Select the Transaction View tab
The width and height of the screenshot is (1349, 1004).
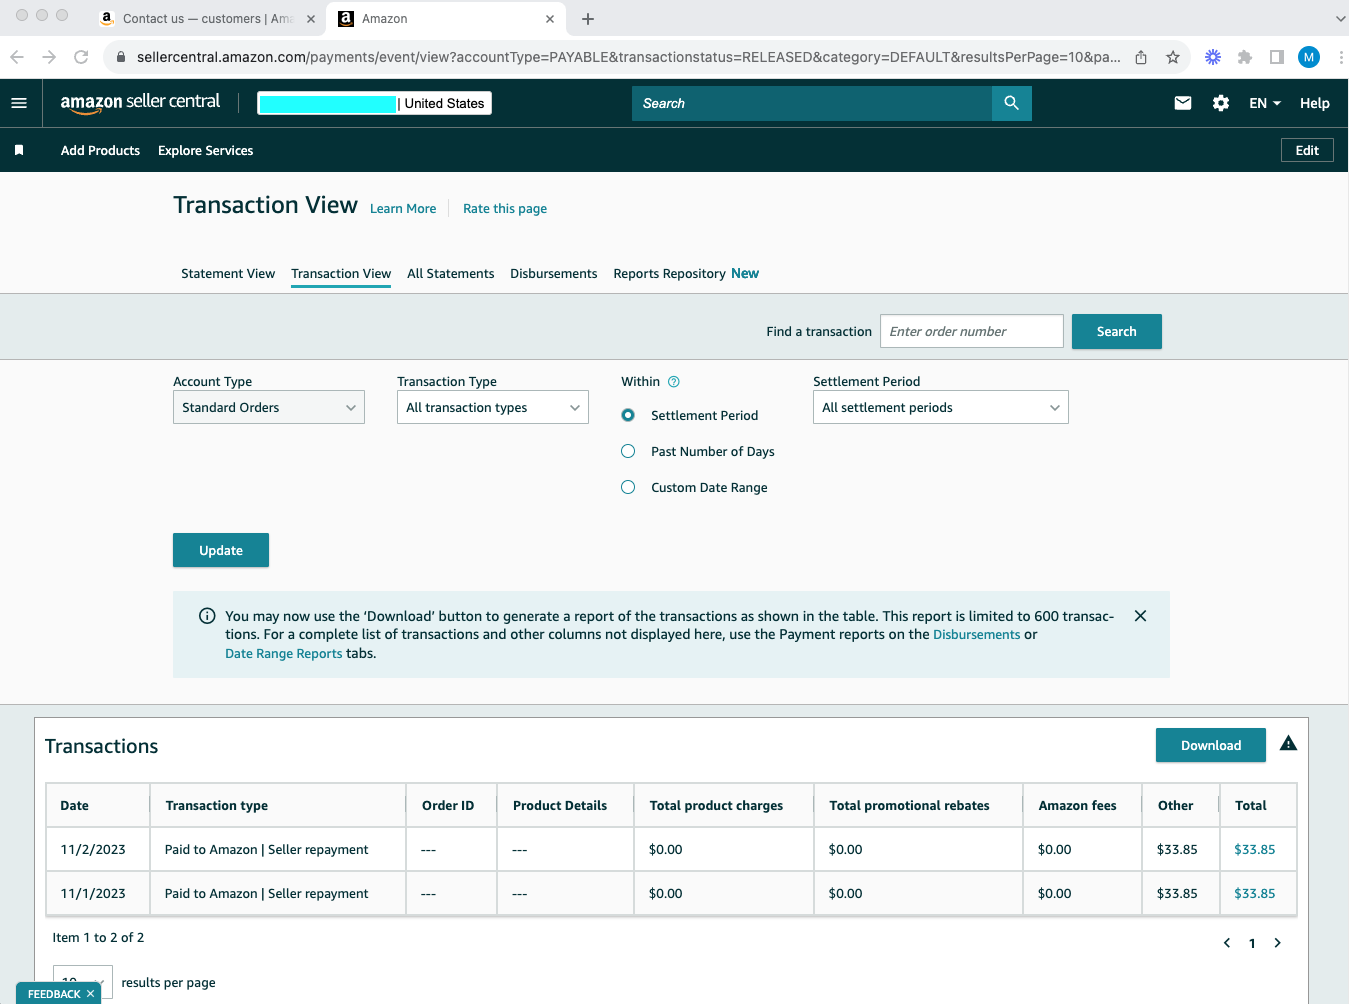(341, 273)
